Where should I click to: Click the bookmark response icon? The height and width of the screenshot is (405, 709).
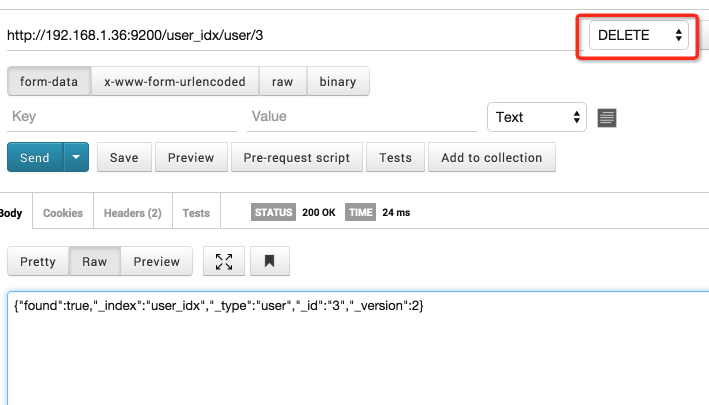(x=269, y=261)
